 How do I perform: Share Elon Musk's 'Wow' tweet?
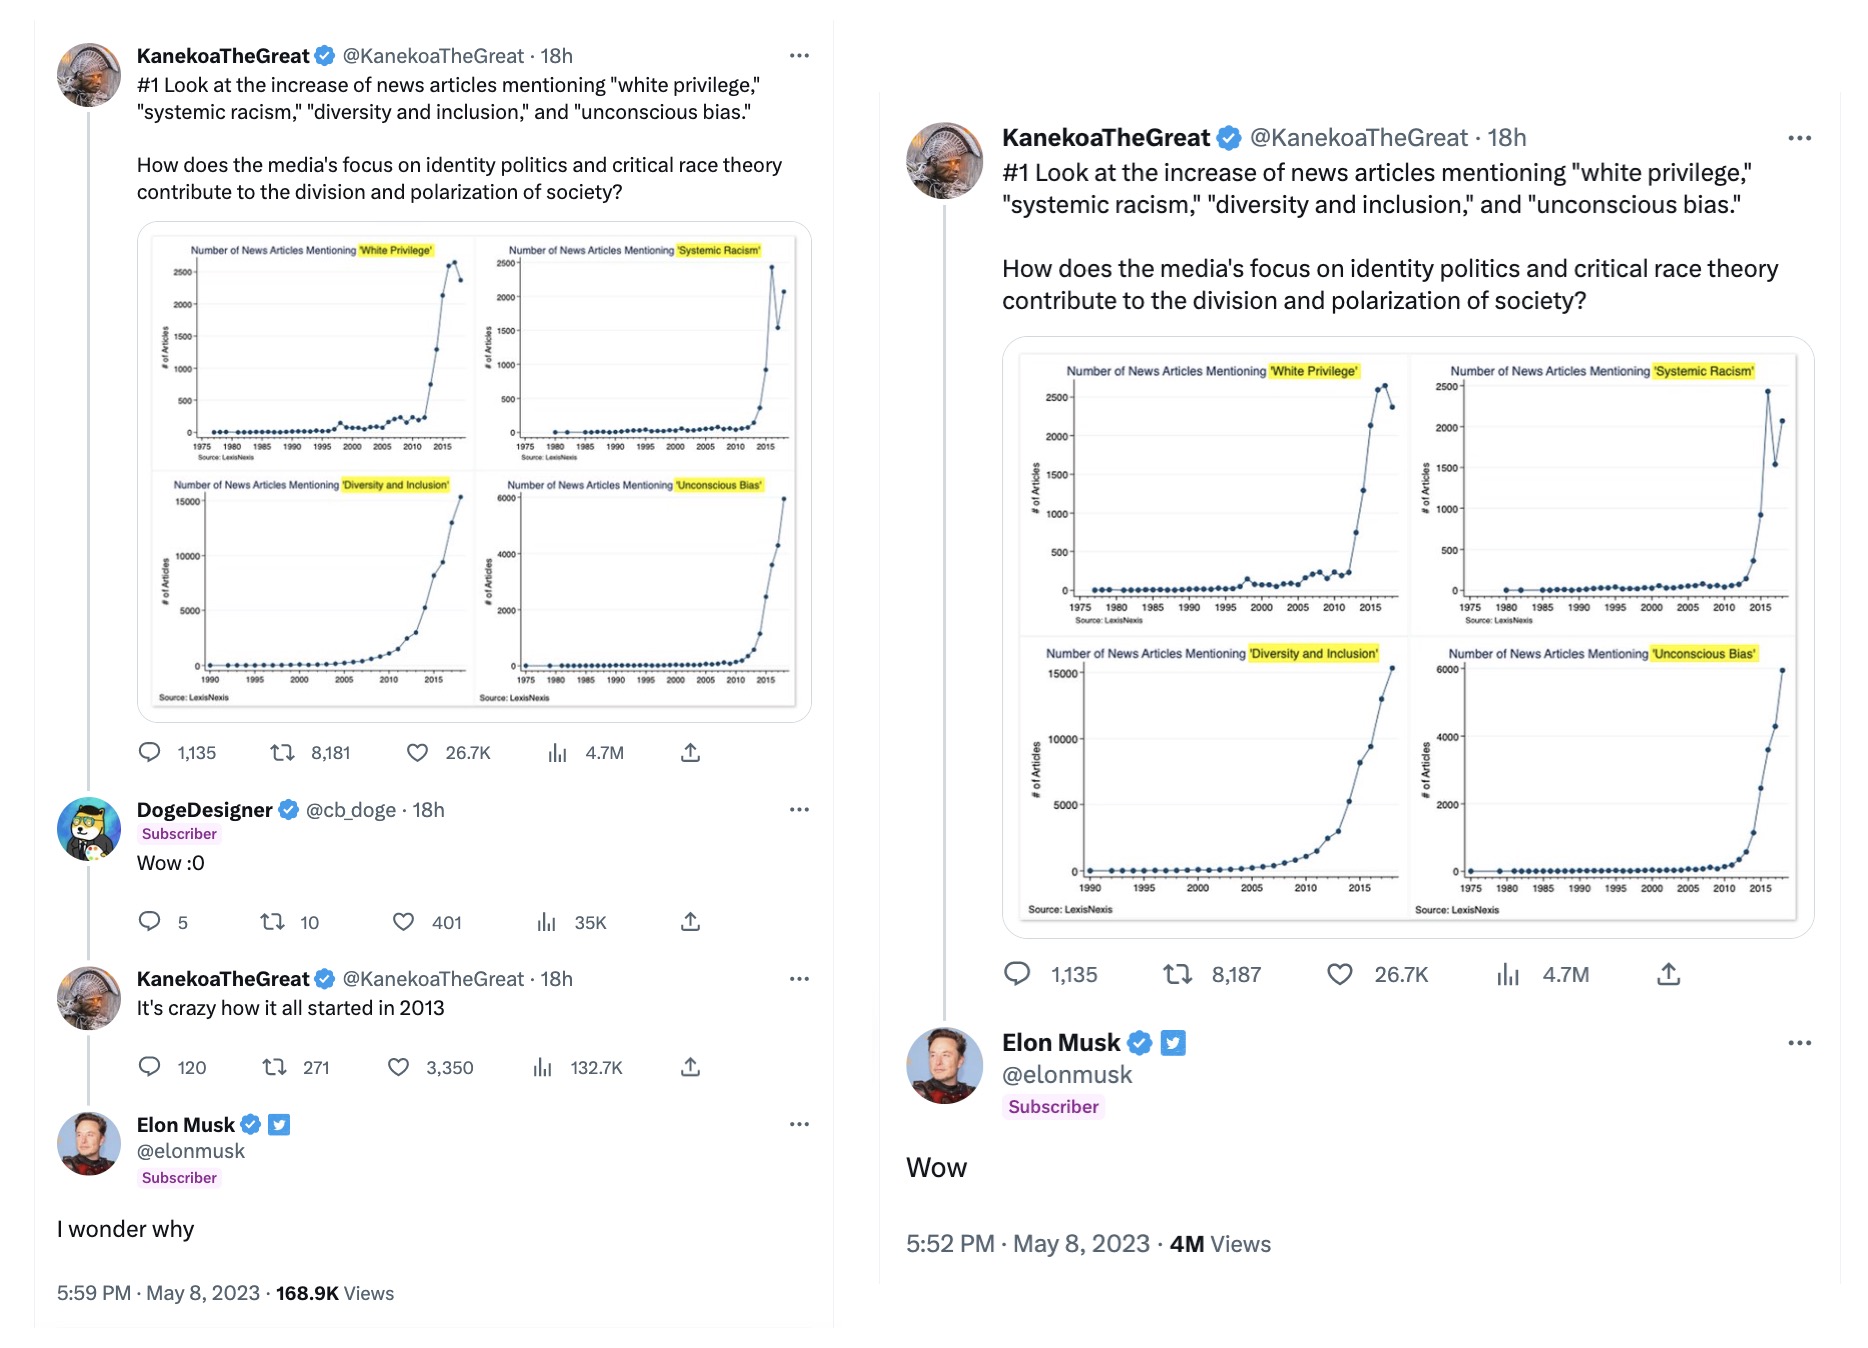pyautogui.click(x=1668, y=974)
